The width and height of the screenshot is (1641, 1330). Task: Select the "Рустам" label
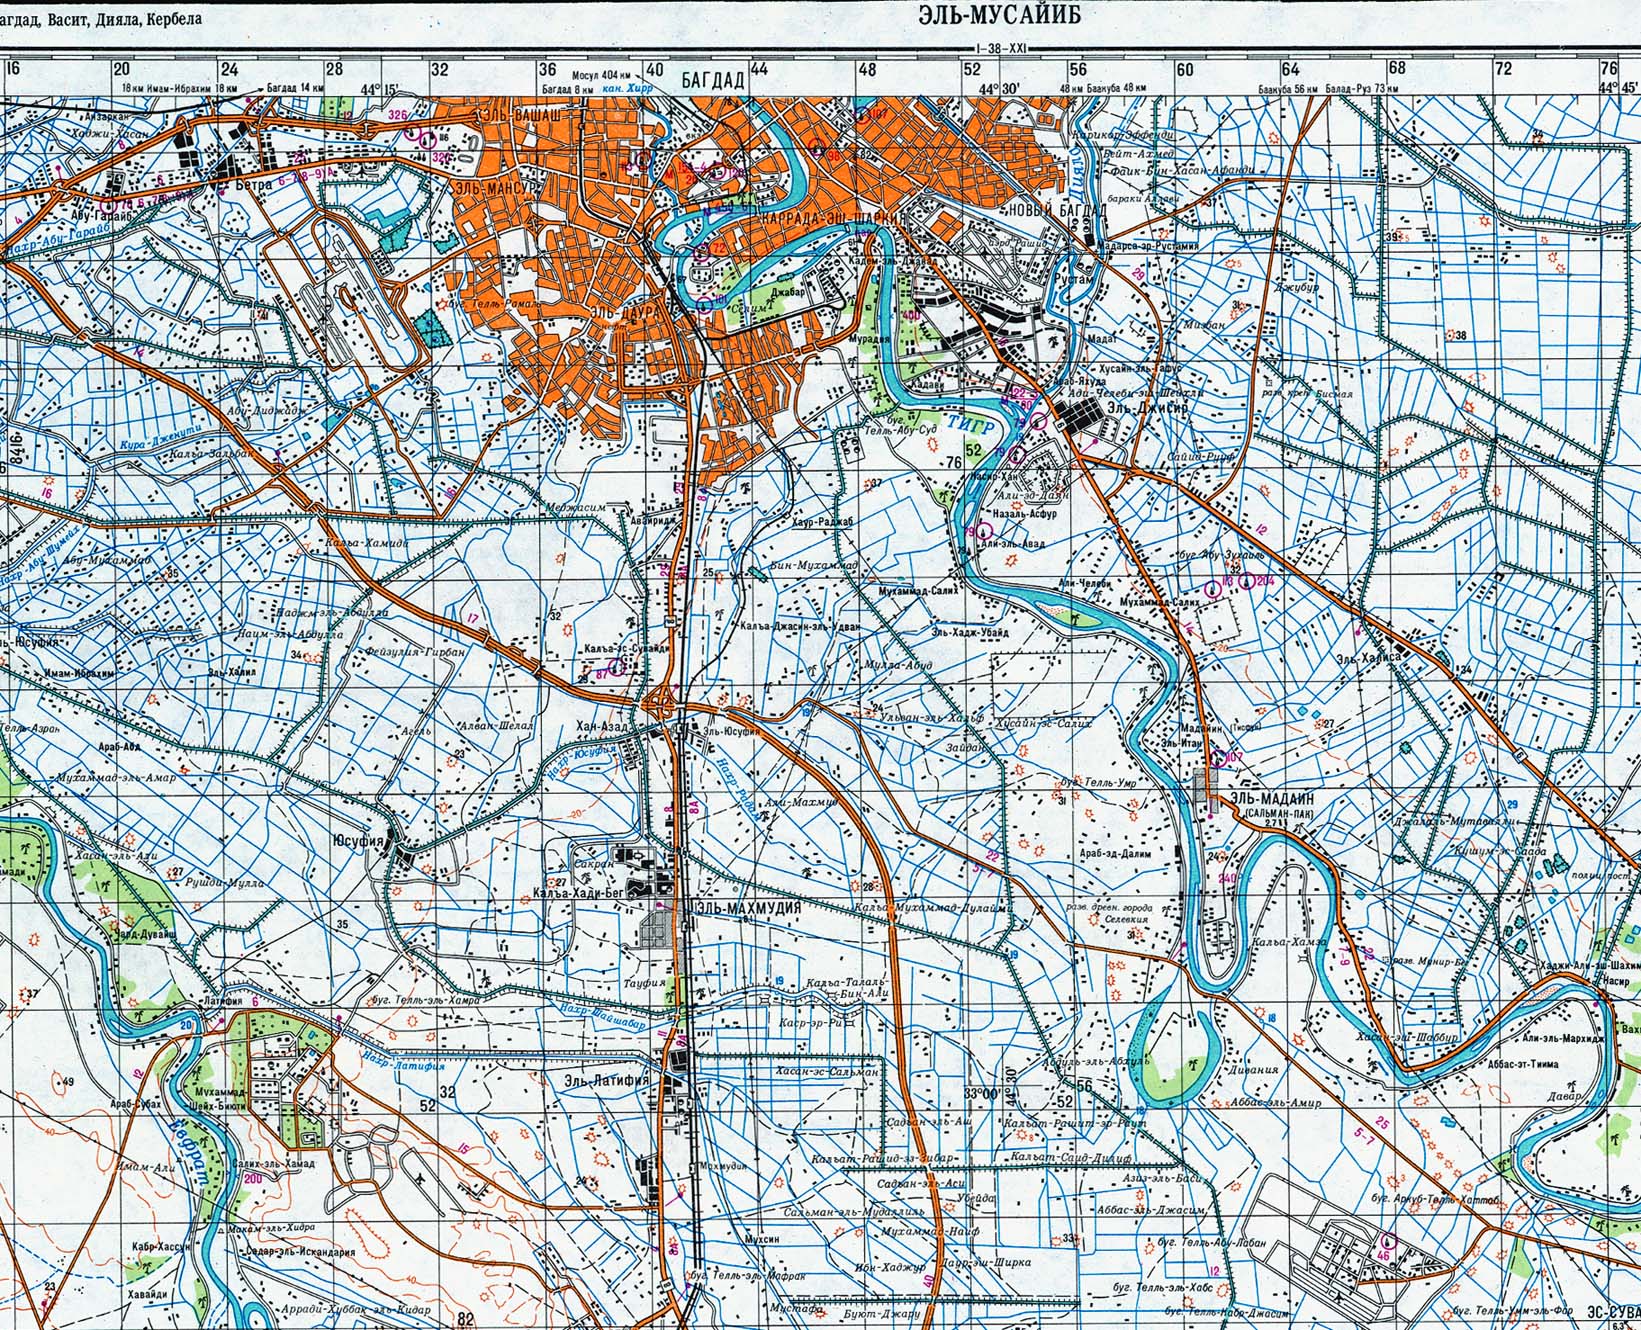click(1076, 283)
